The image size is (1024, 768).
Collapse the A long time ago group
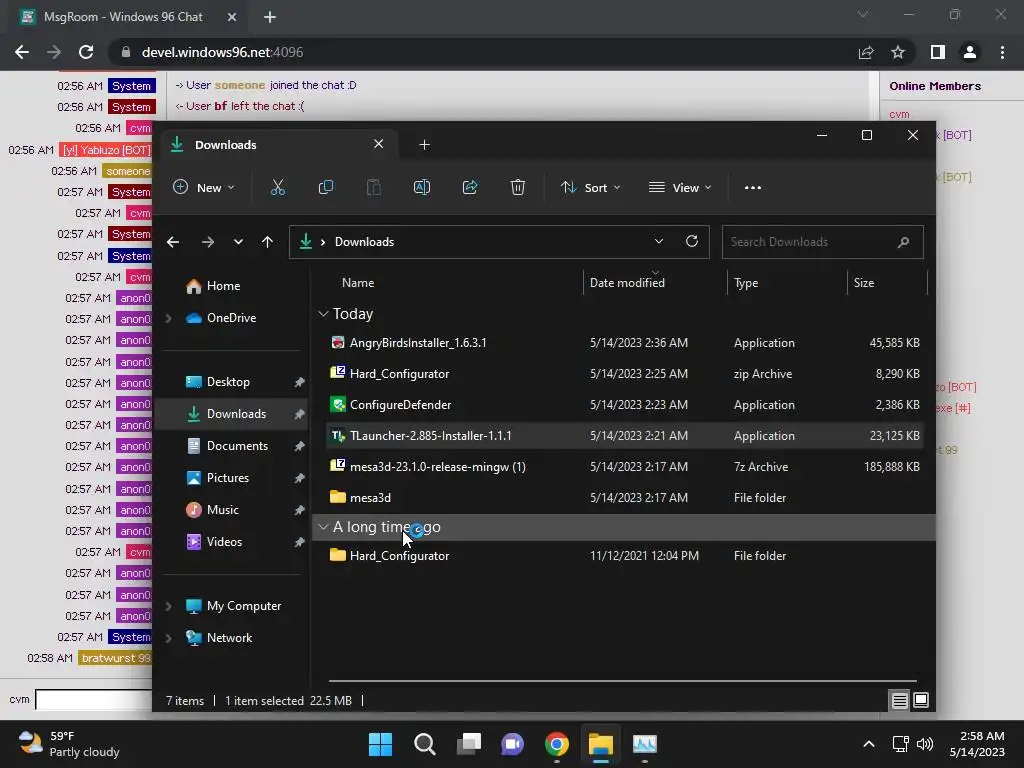[323, 527]
